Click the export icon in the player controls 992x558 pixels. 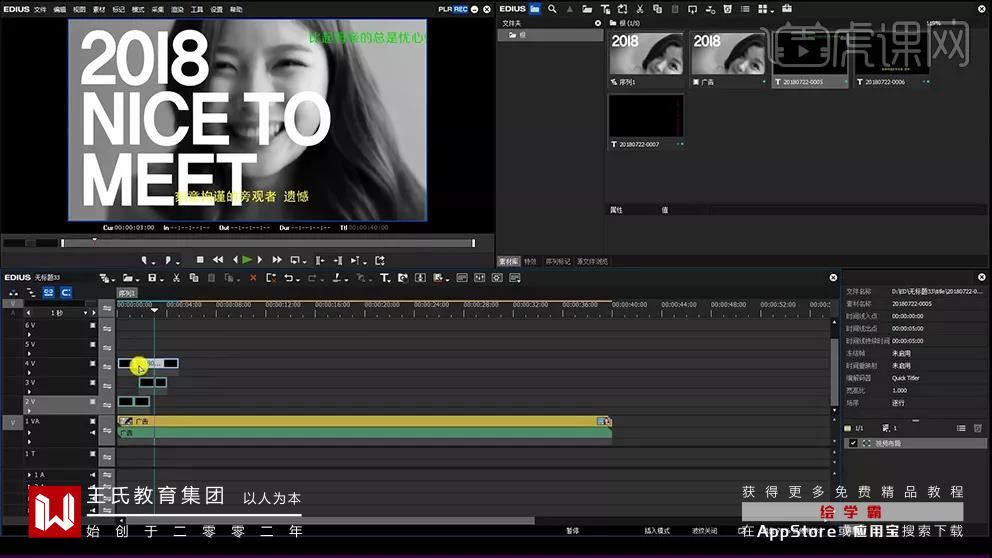pos(380,260)
